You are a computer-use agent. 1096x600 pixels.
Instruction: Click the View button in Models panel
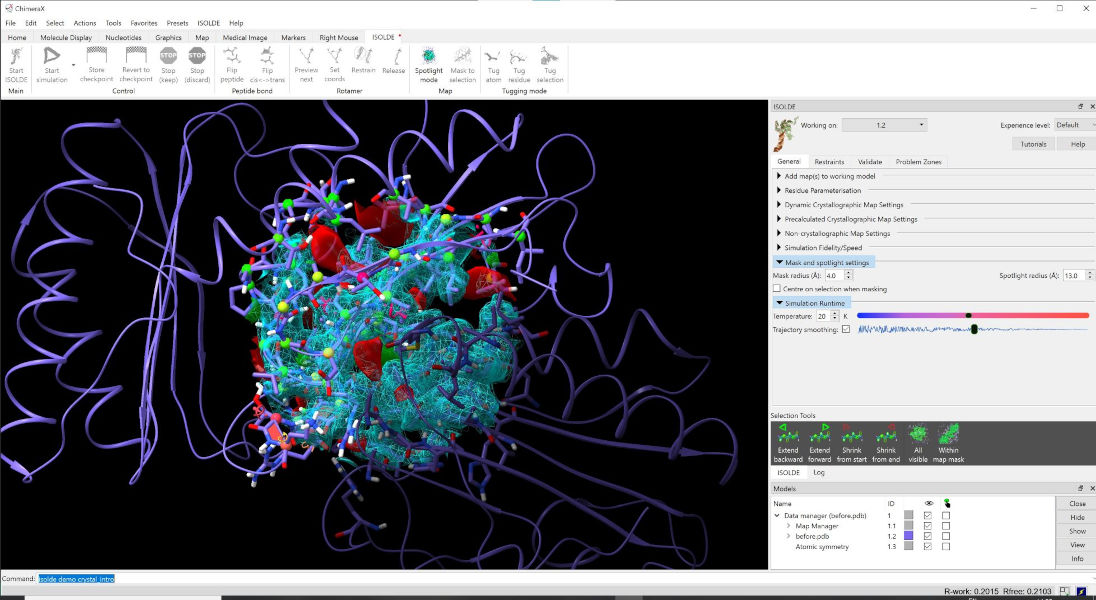tap(1077, 545)
